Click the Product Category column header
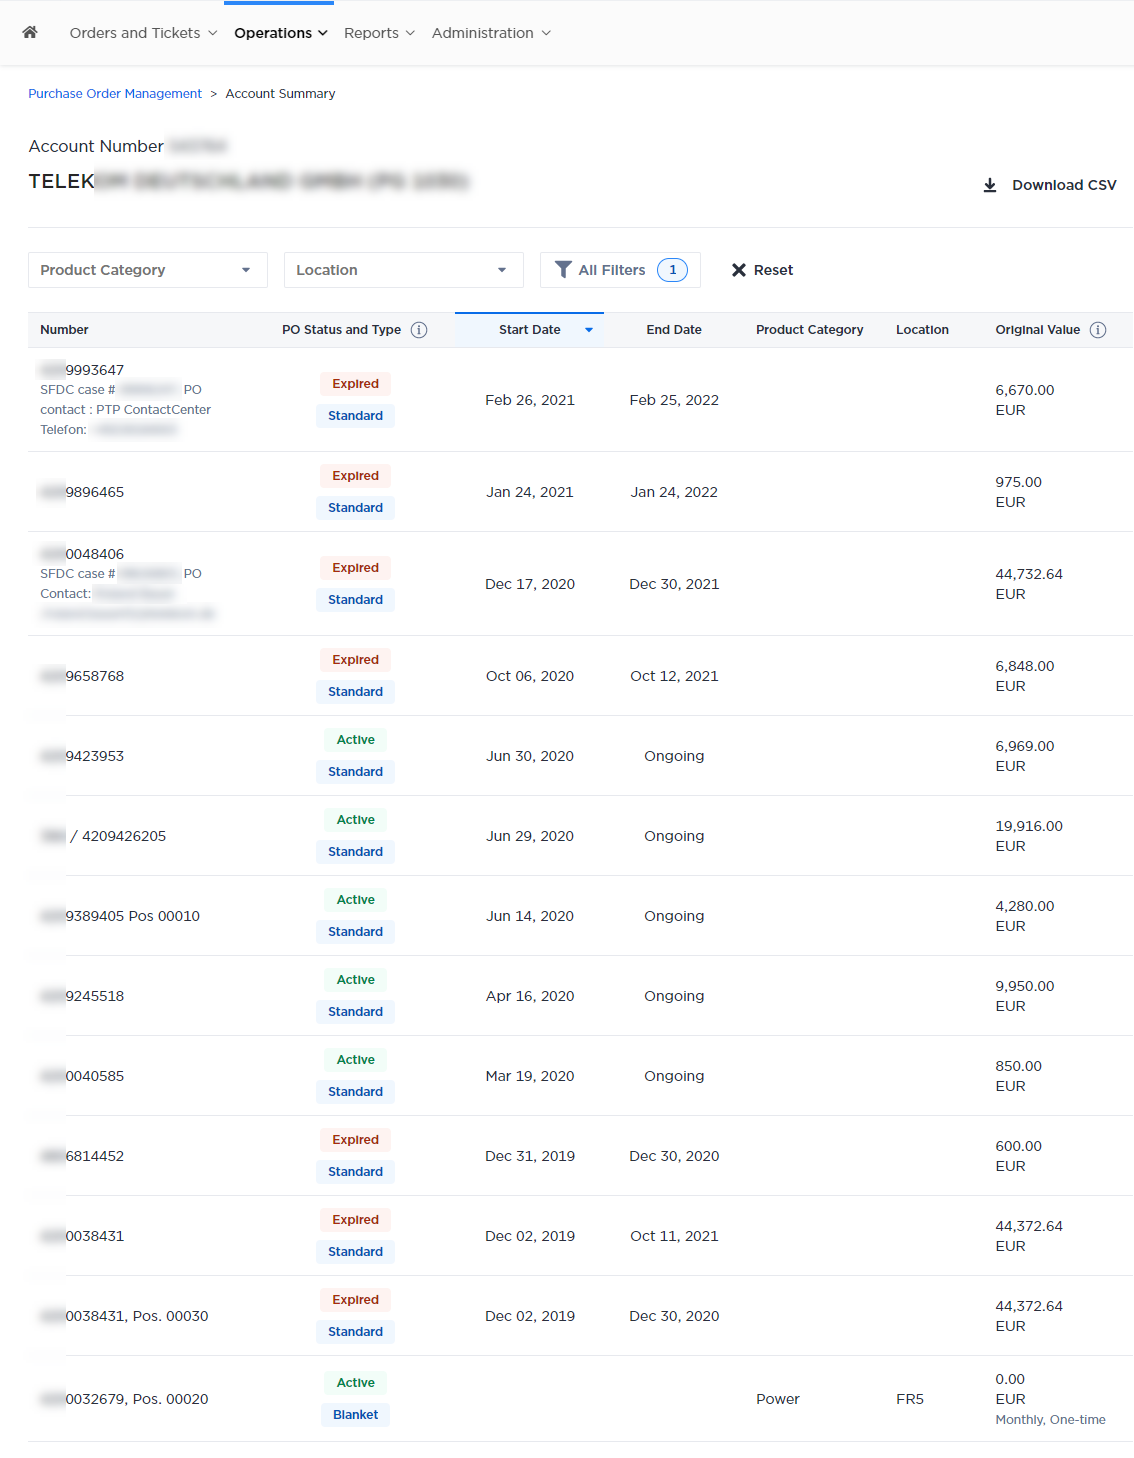The image size is (1134, 1458). [x=810, y=330]
